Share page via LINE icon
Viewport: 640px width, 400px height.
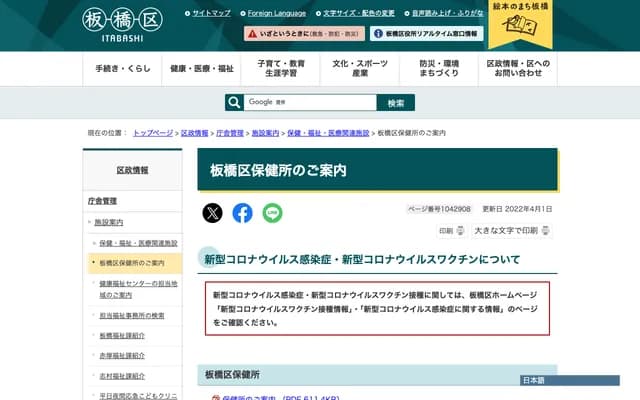tap(272, 213)
